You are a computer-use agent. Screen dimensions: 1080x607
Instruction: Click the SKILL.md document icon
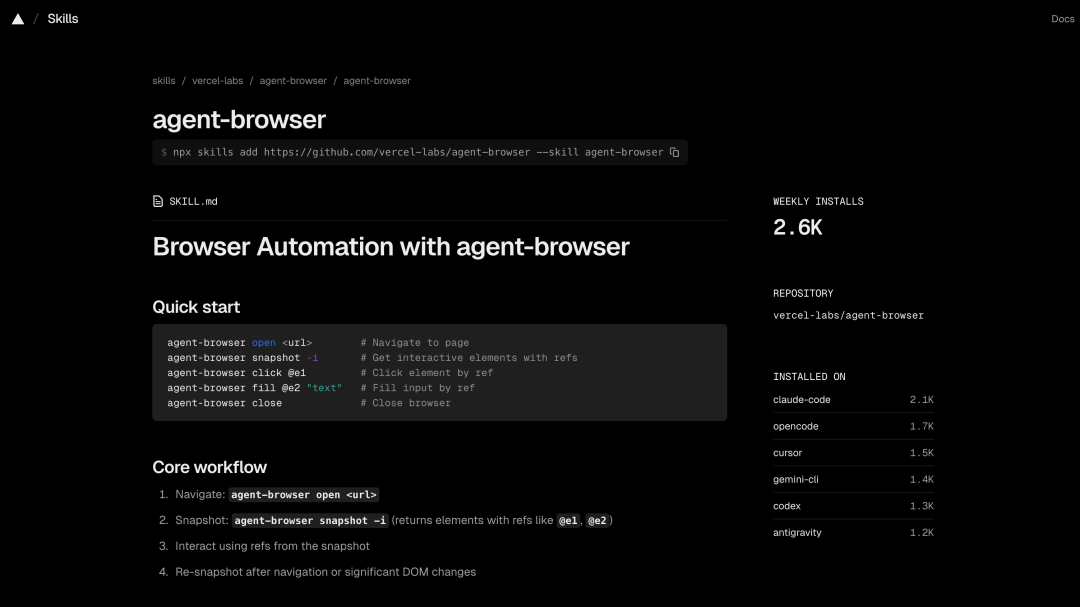tap(157, 201)
